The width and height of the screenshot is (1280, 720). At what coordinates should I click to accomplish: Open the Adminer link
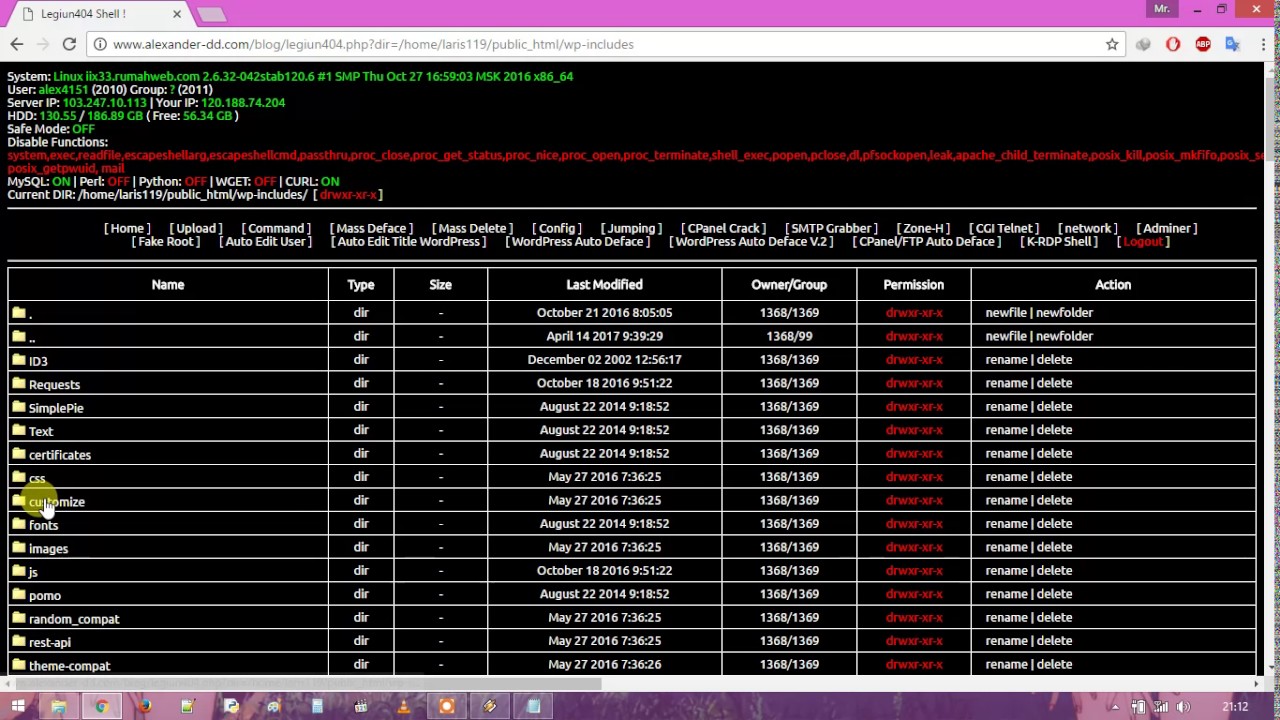point(1167,228)
